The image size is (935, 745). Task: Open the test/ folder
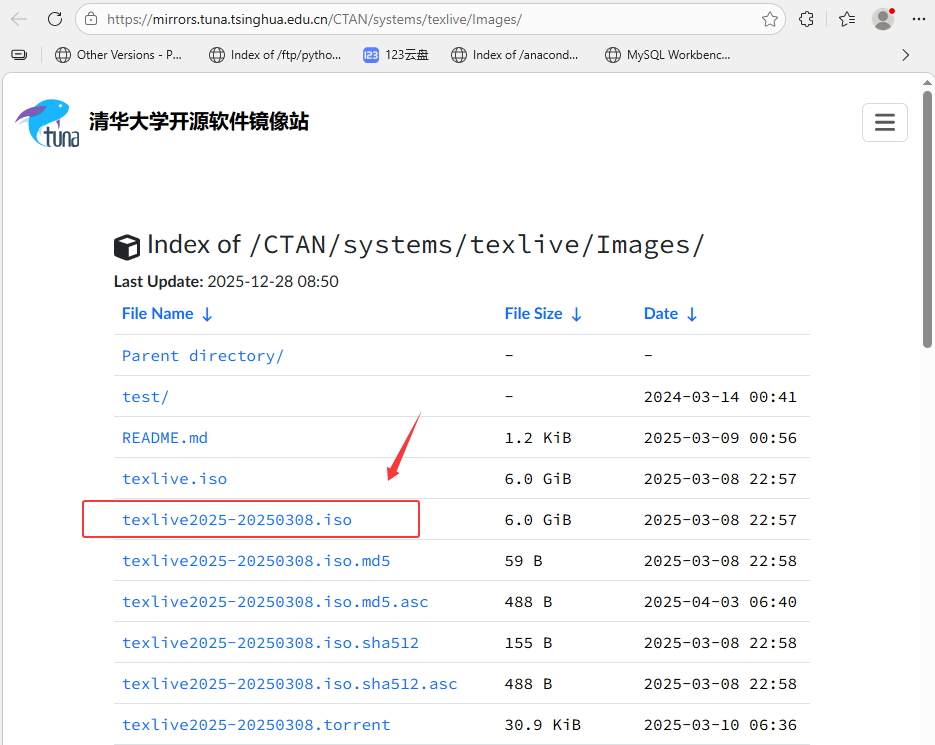point(145,397)
